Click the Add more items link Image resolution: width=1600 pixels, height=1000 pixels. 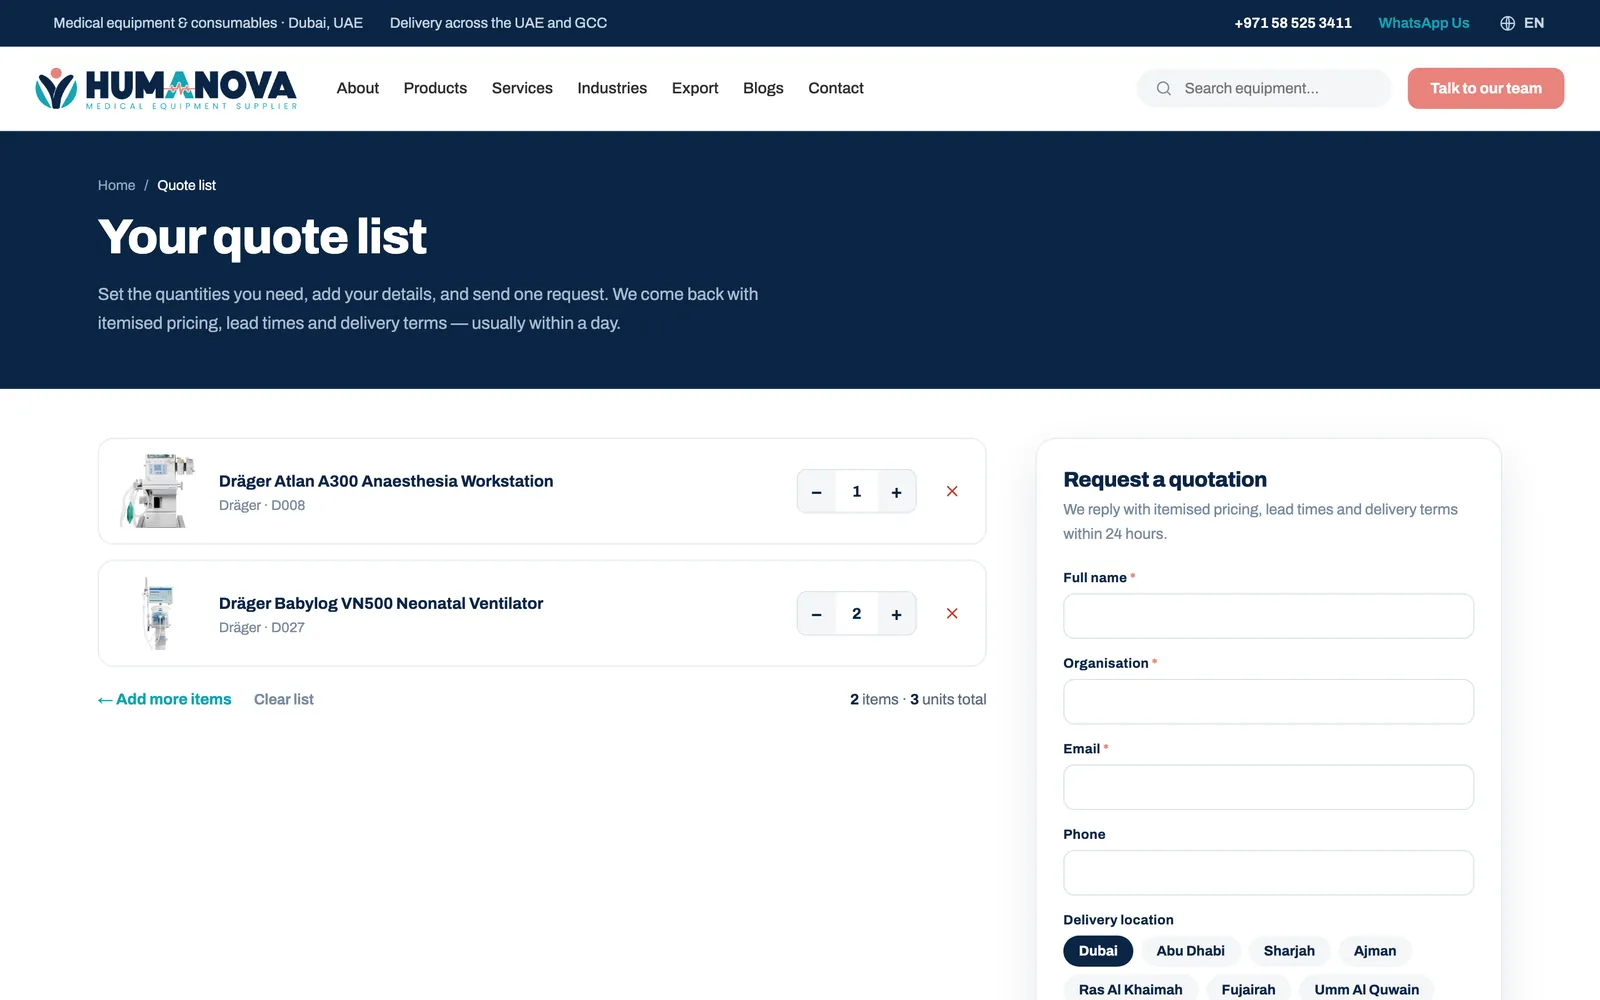(x=164, y=699)
